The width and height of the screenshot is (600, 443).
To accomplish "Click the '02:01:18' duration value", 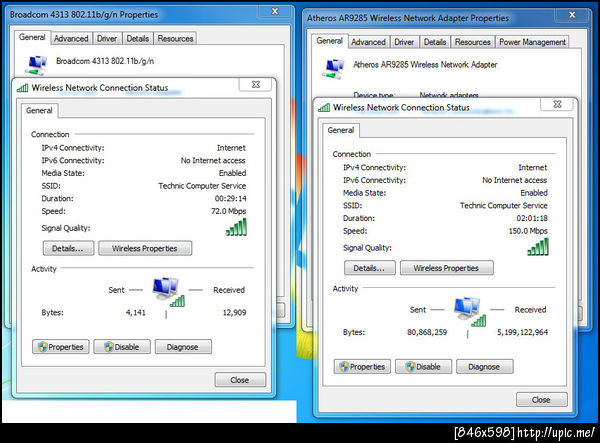I will pos(532,218).
